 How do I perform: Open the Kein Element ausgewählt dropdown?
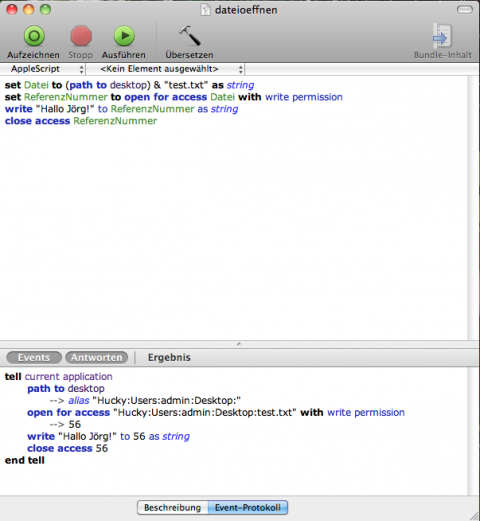(165, 69)
